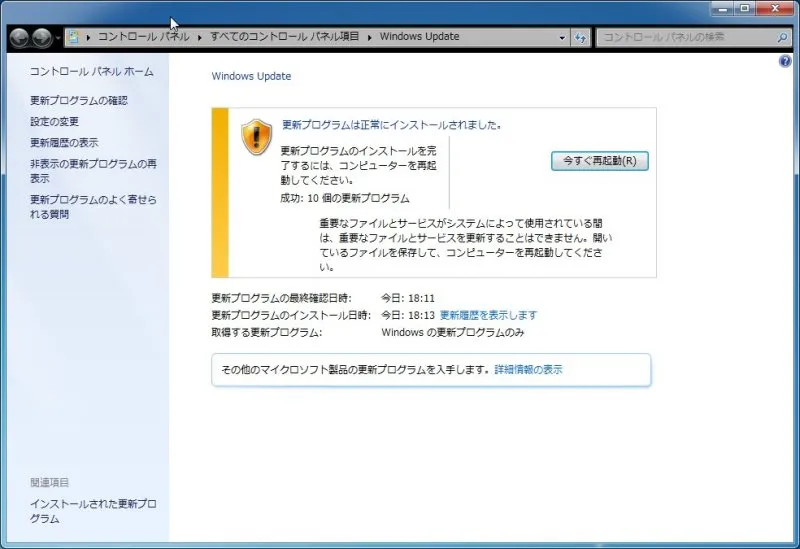Viewport: 800px width, 549px height.
Task: Focus the コントロール パネルの検索 search box
Action: 687,37
